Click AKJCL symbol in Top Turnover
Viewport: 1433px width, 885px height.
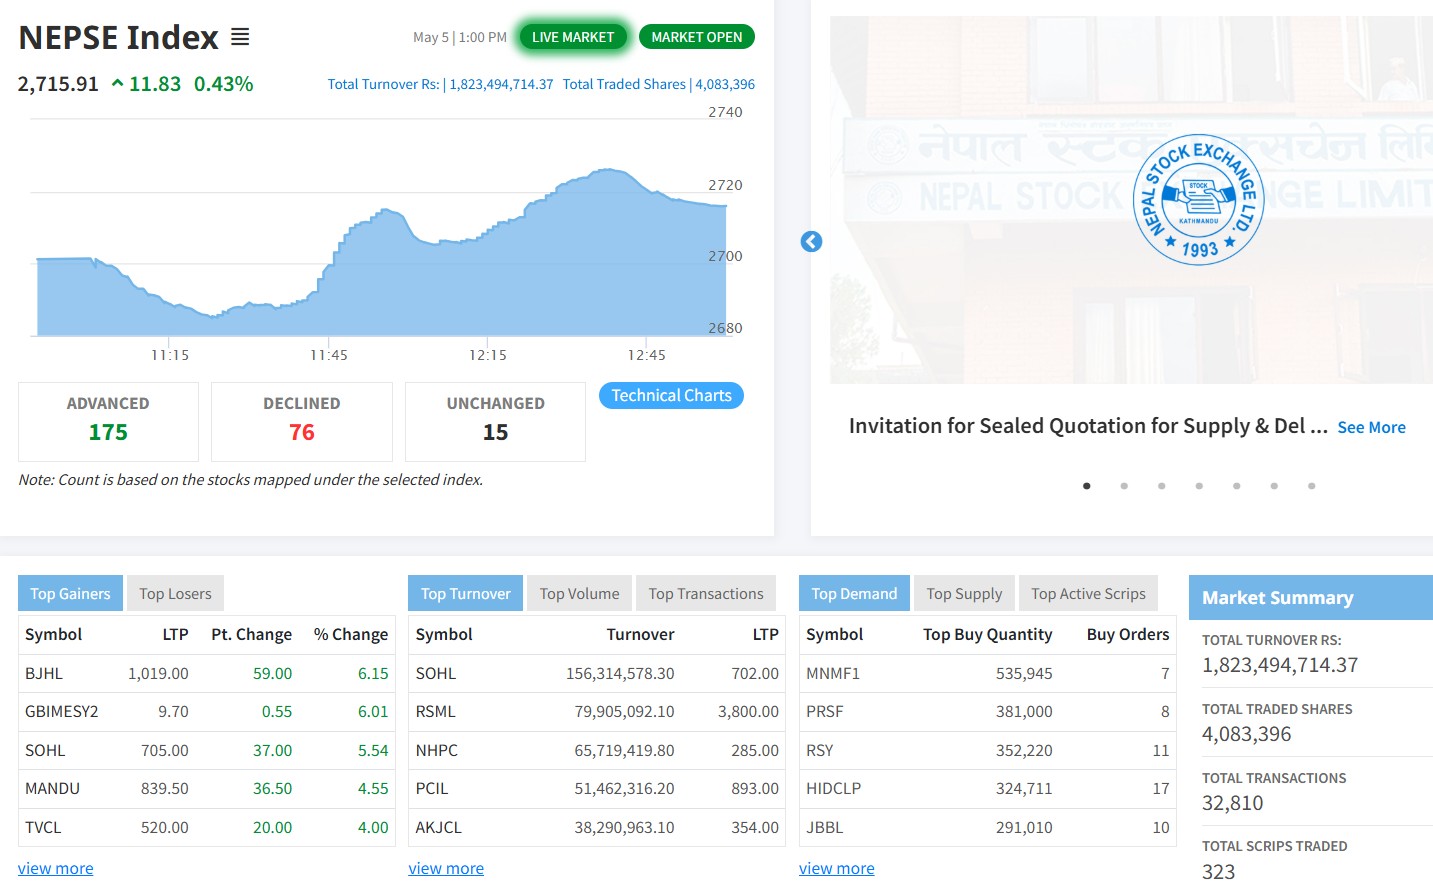coord(439,828)
